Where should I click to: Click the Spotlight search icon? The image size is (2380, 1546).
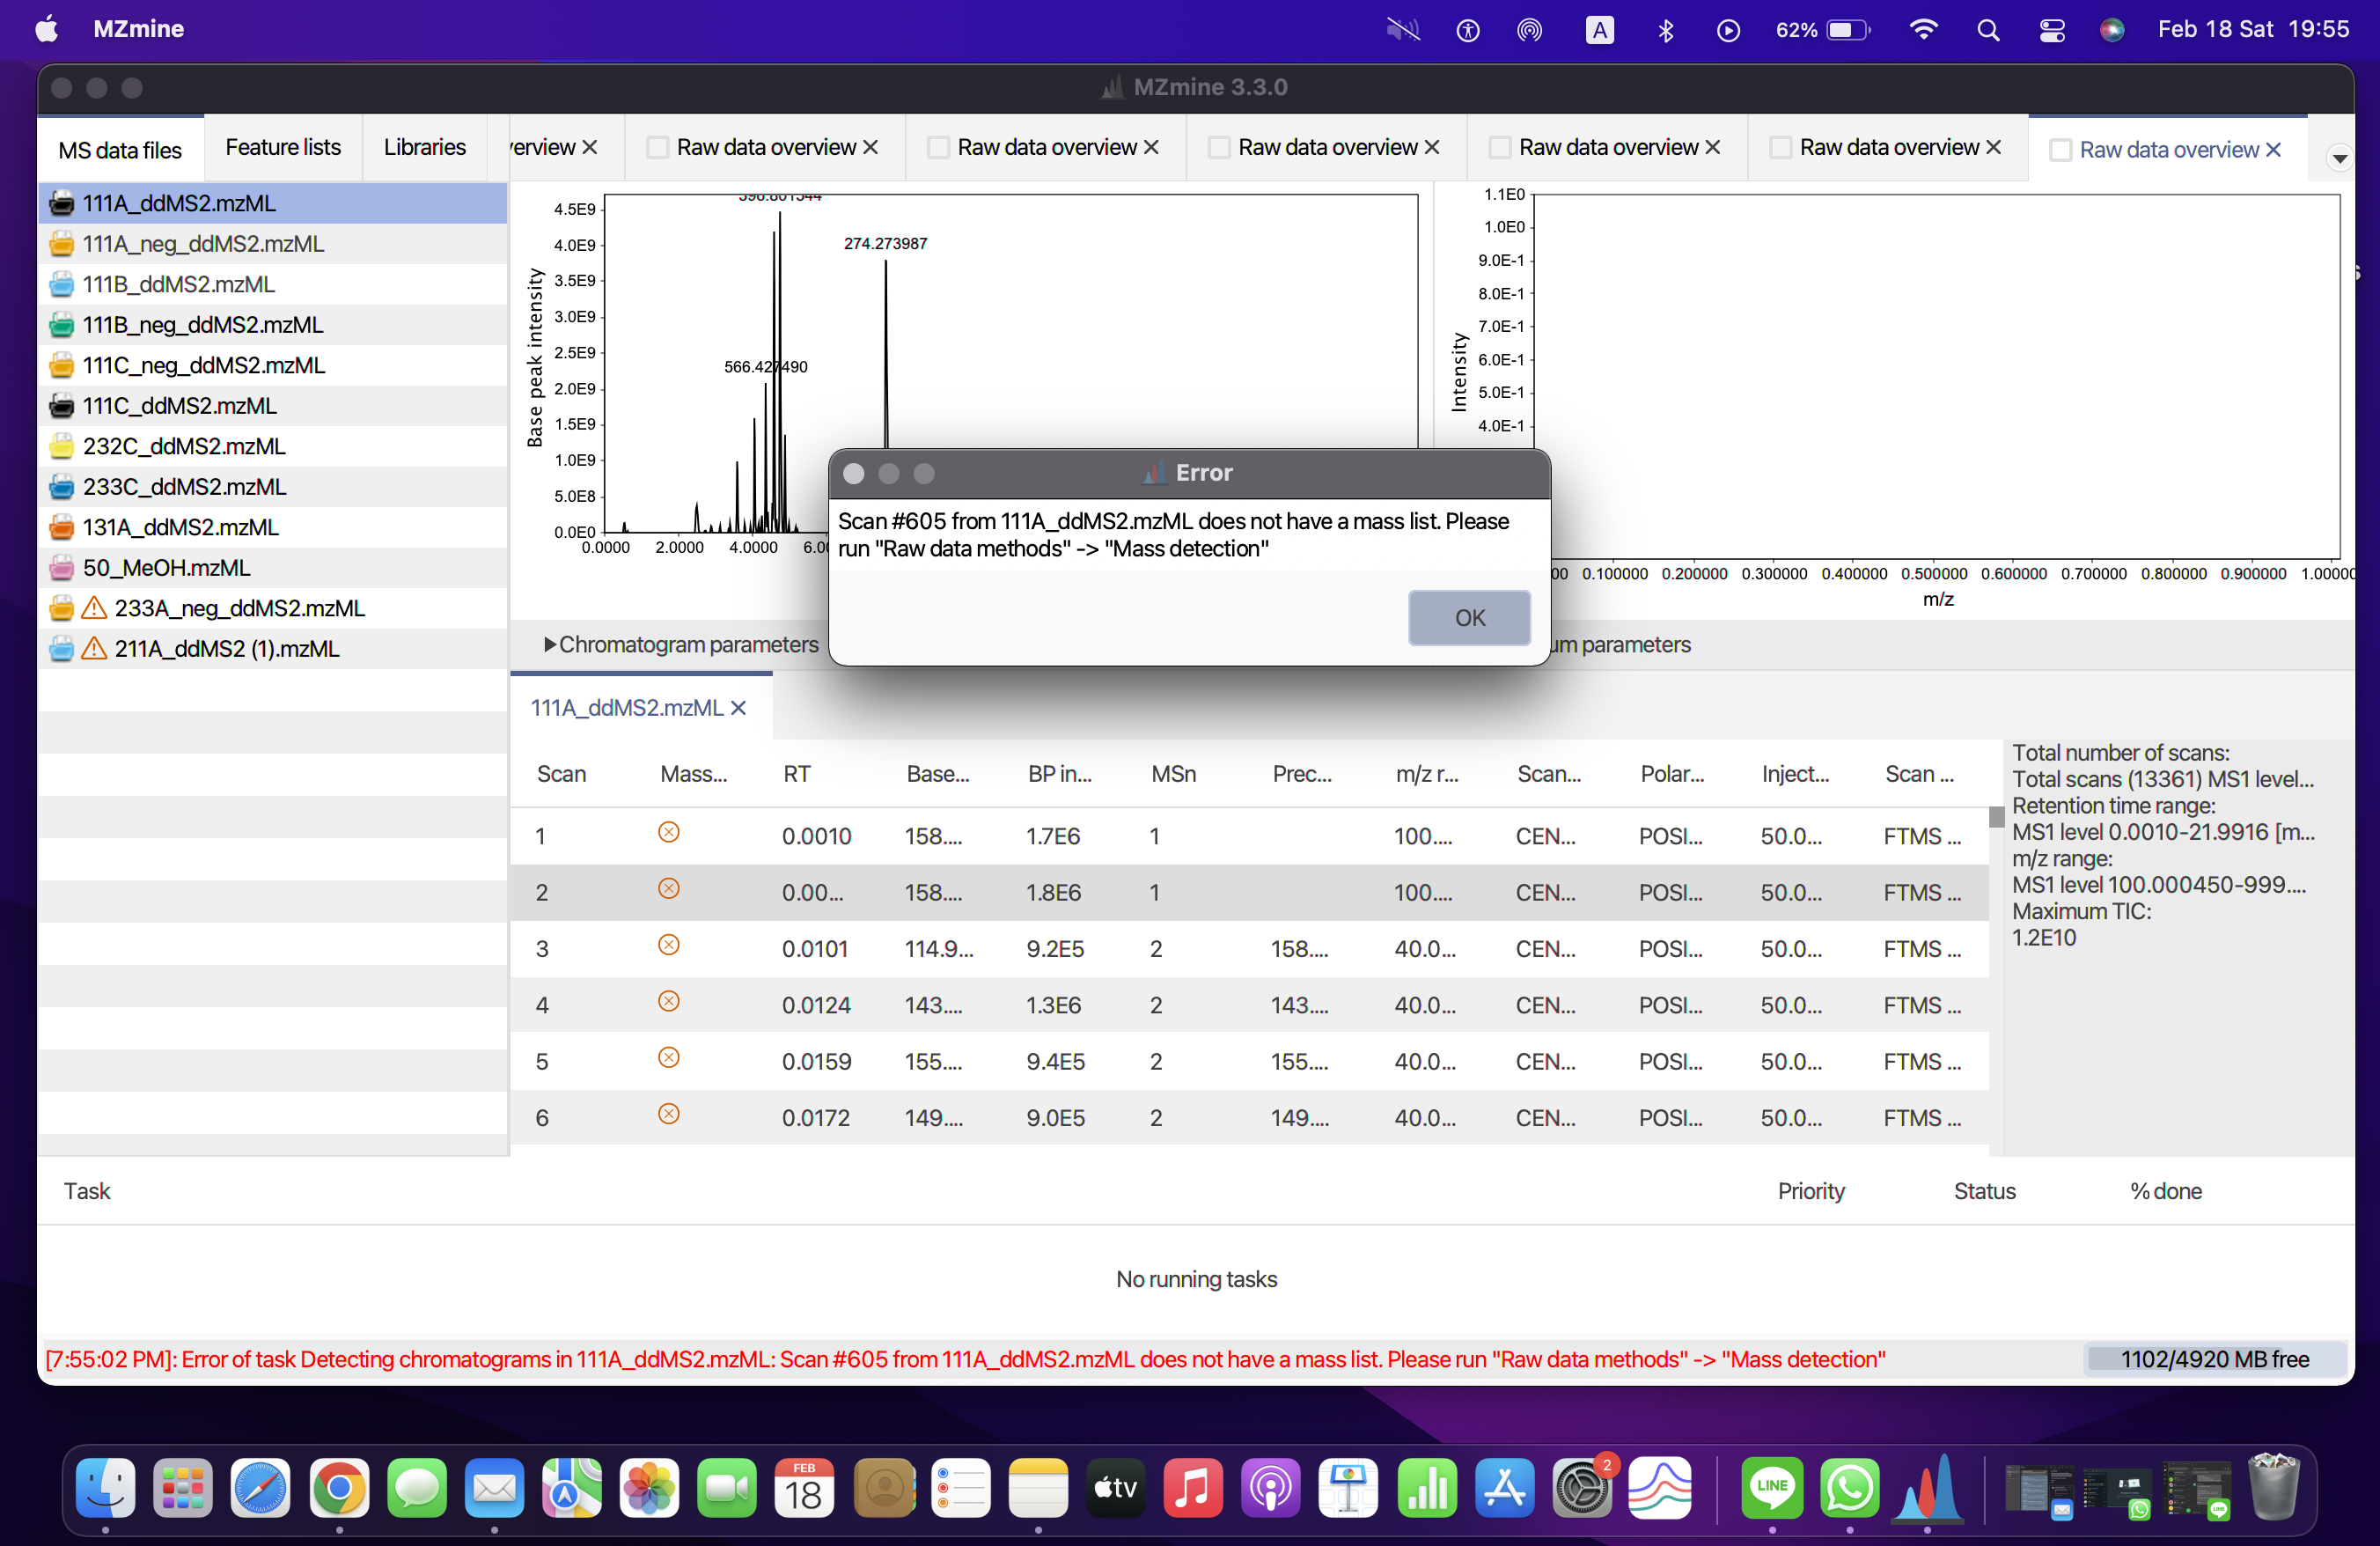pos(1988,29)
